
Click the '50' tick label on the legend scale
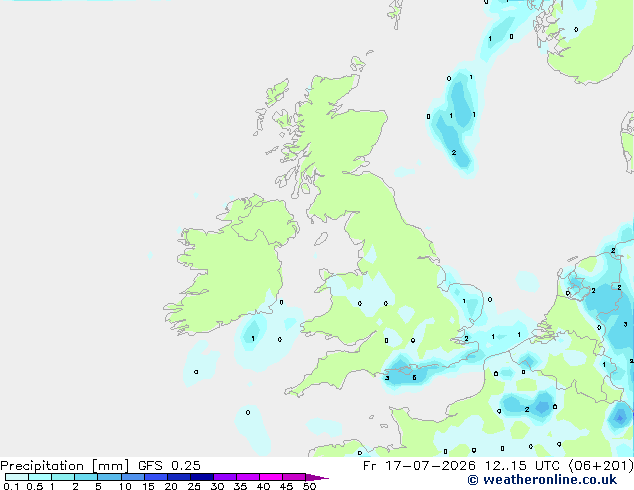(x=309, y=486)
